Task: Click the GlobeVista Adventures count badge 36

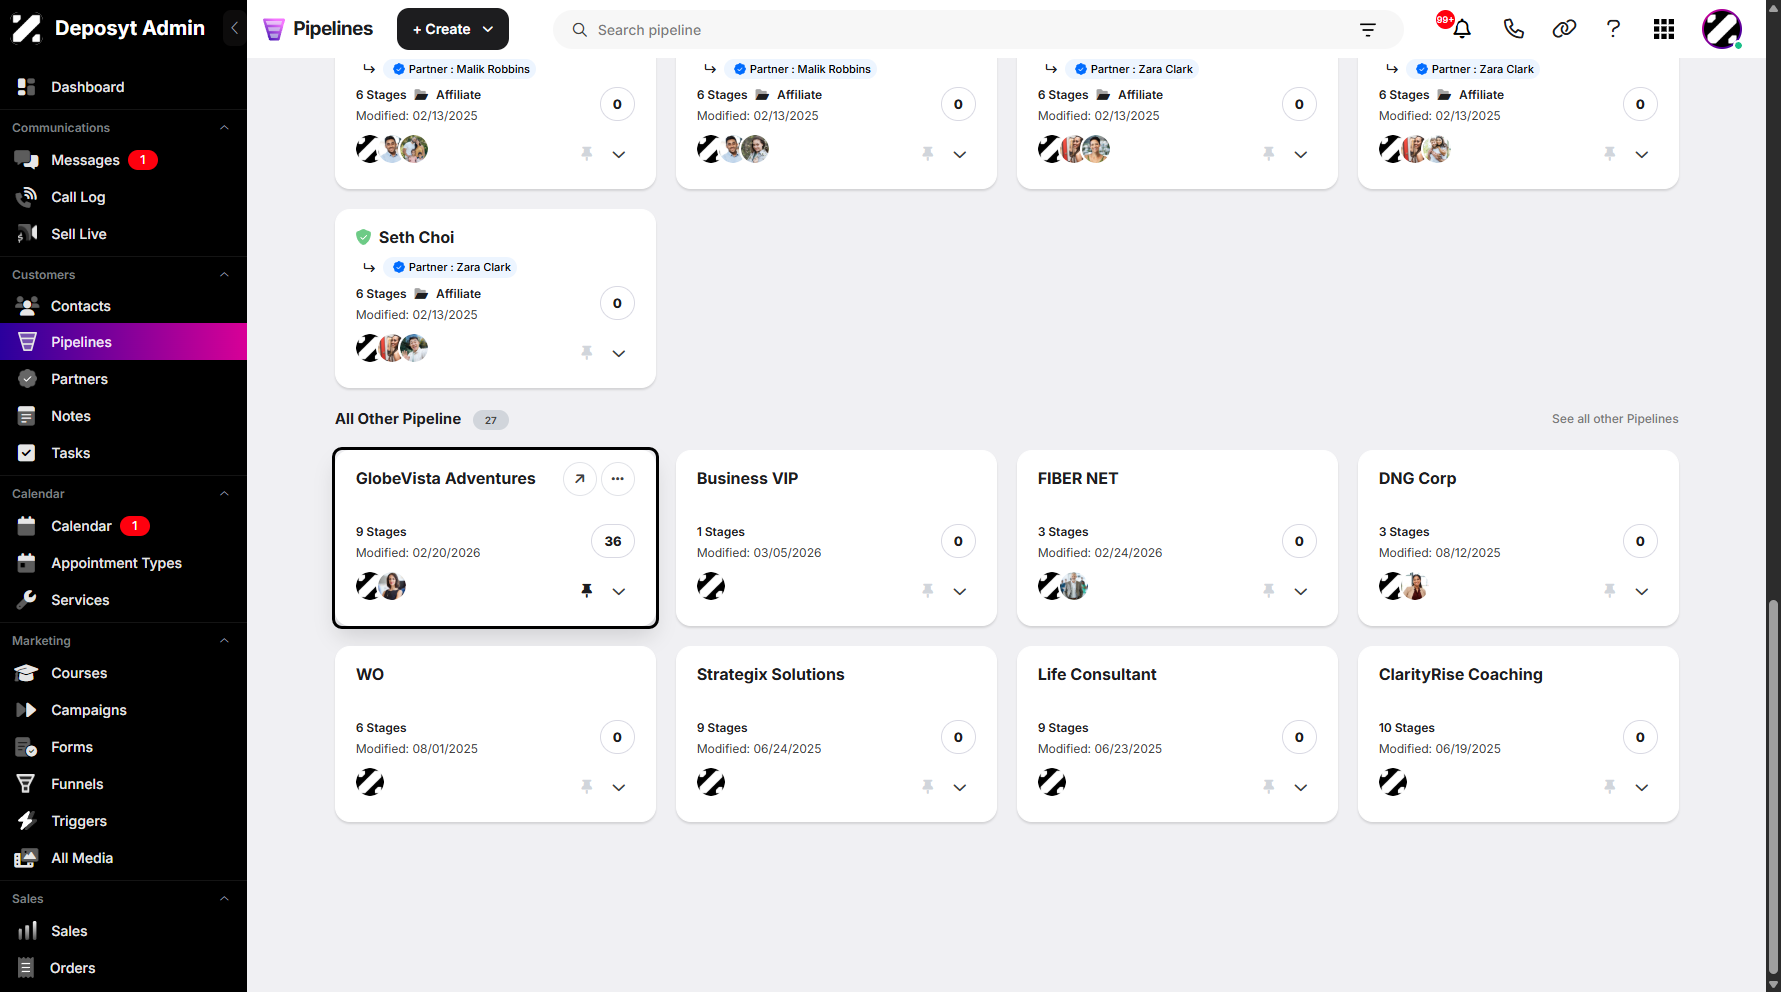Action: point(613,541)
